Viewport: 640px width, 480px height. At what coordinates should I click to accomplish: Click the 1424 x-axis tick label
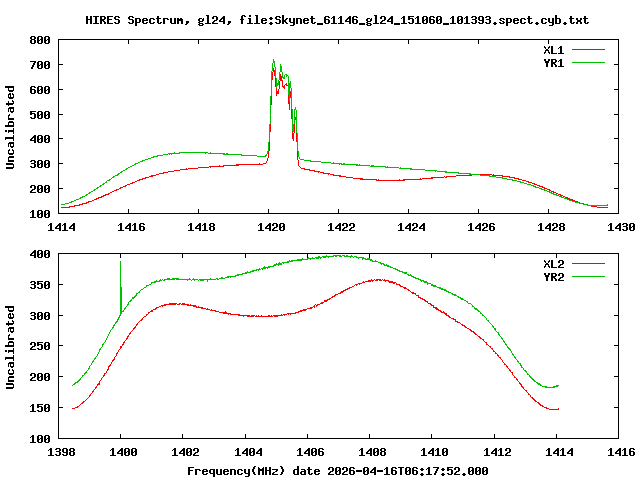click(411, 227)
